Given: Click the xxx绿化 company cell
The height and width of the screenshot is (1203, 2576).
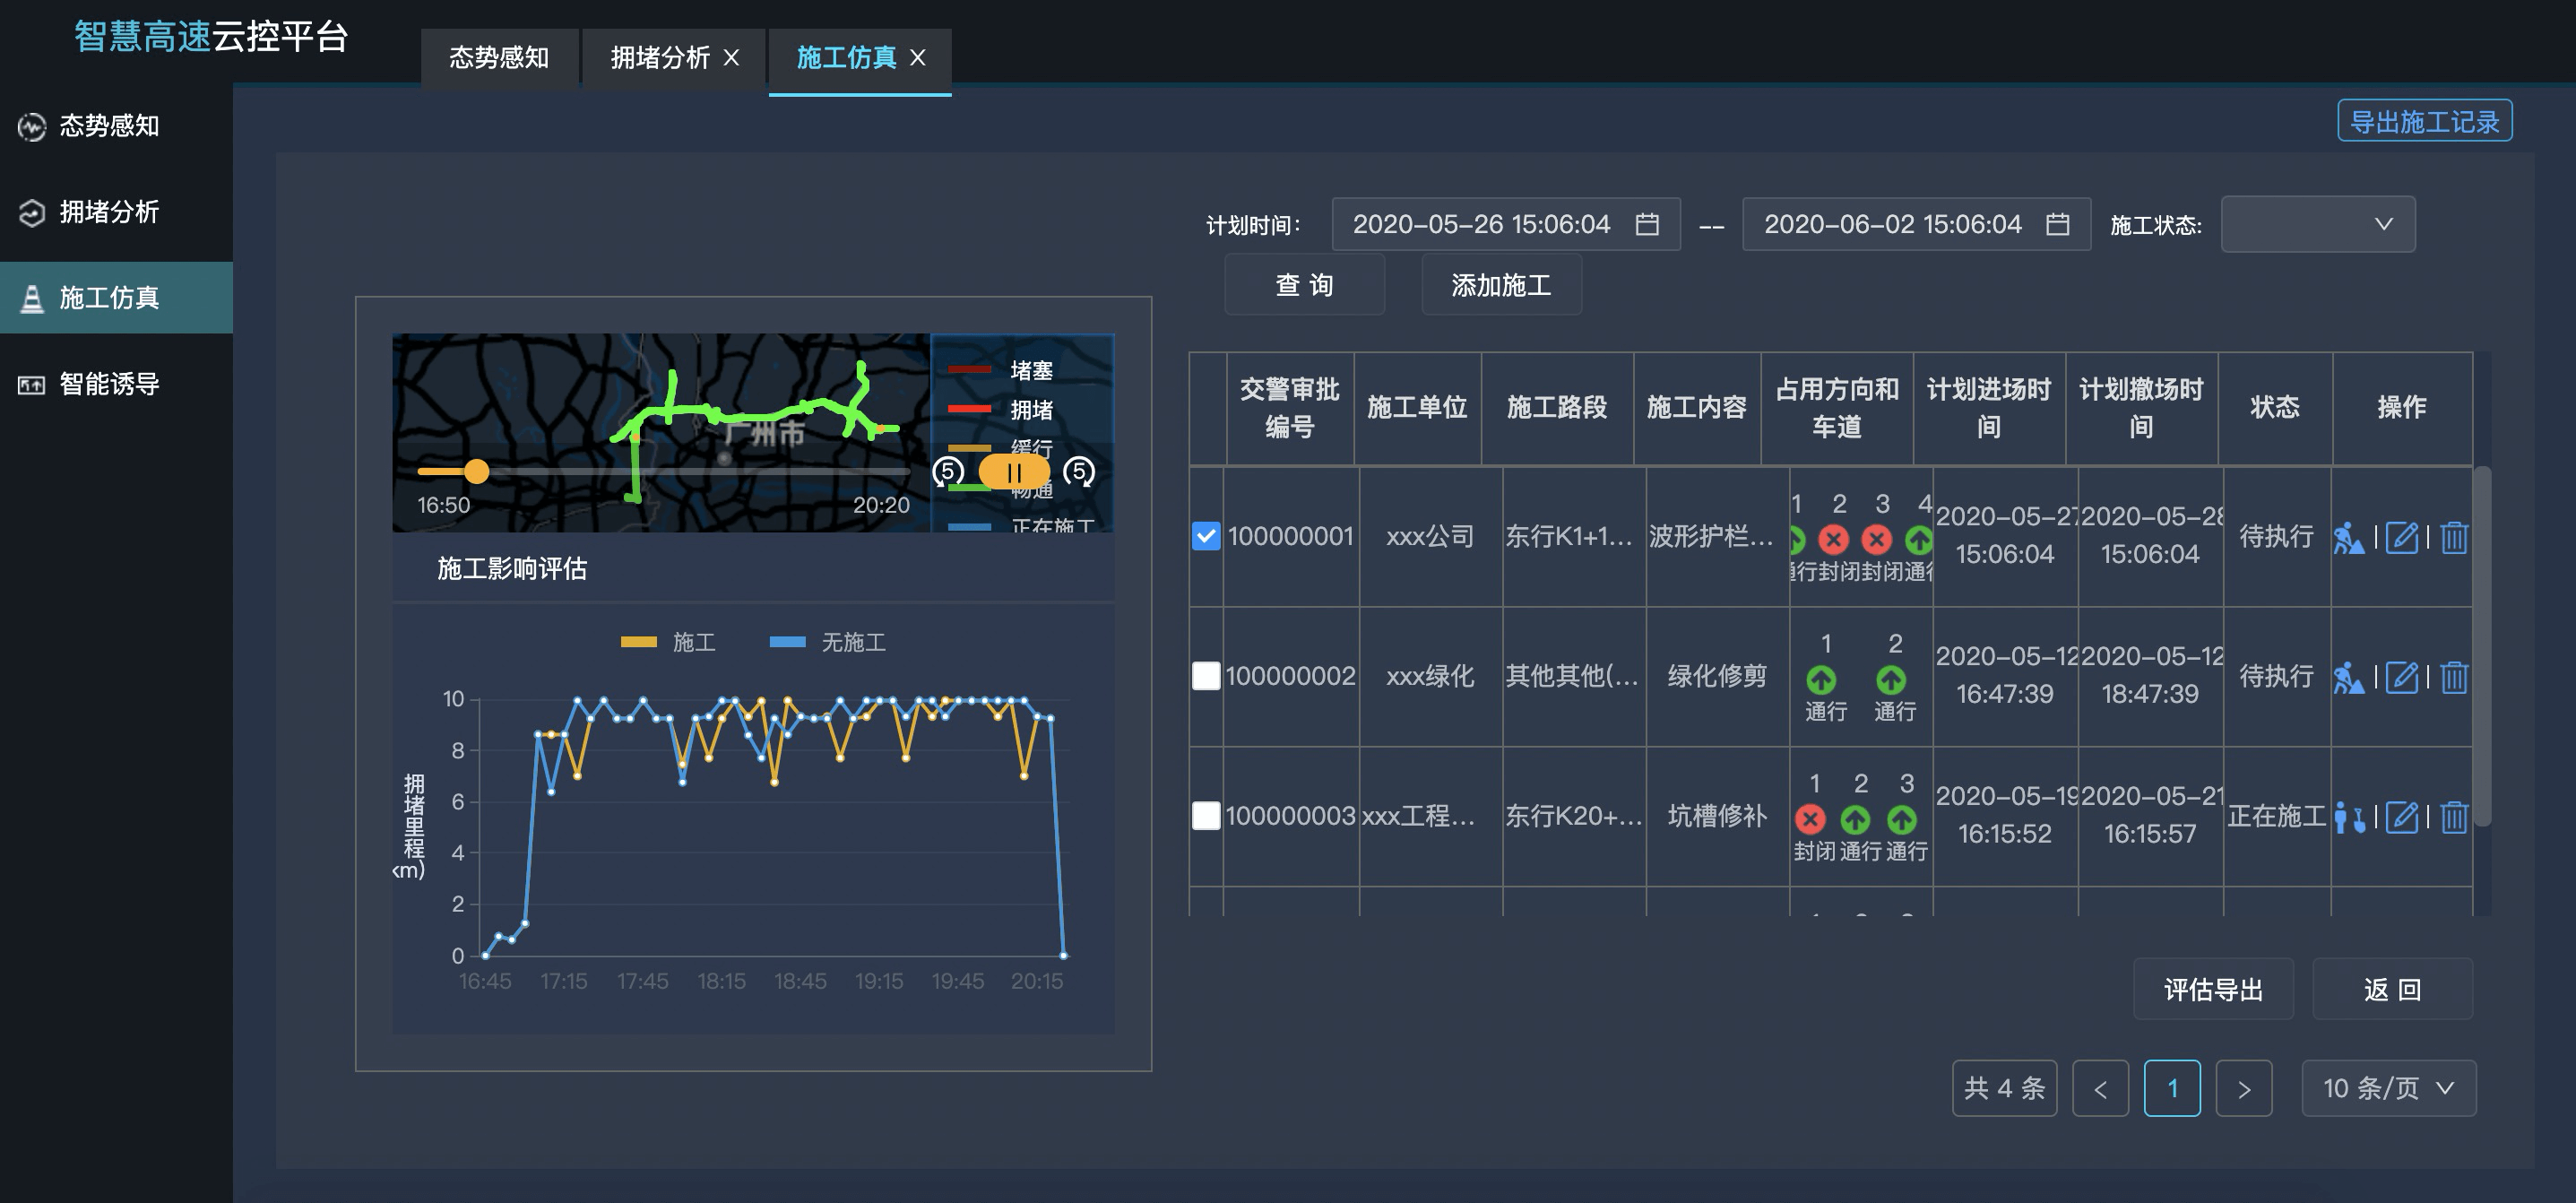Looking at the screenshot, I should (x=1430, y=676).
